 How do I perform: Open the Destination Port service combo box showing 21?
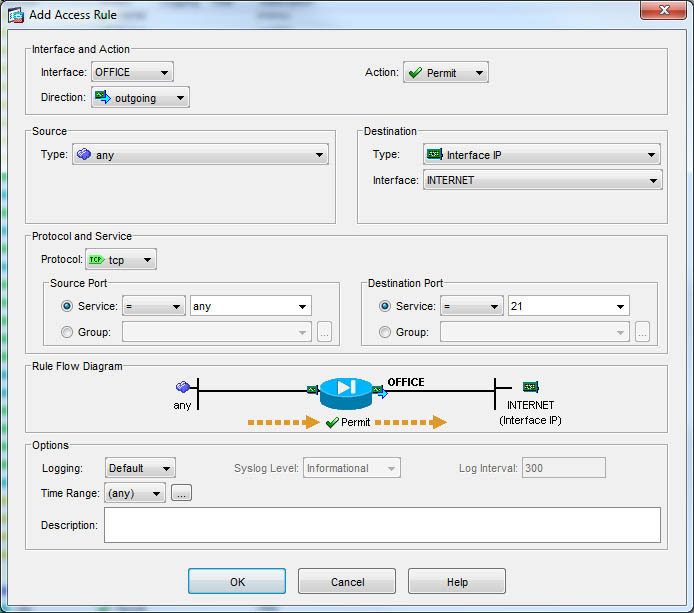(569, 306)
